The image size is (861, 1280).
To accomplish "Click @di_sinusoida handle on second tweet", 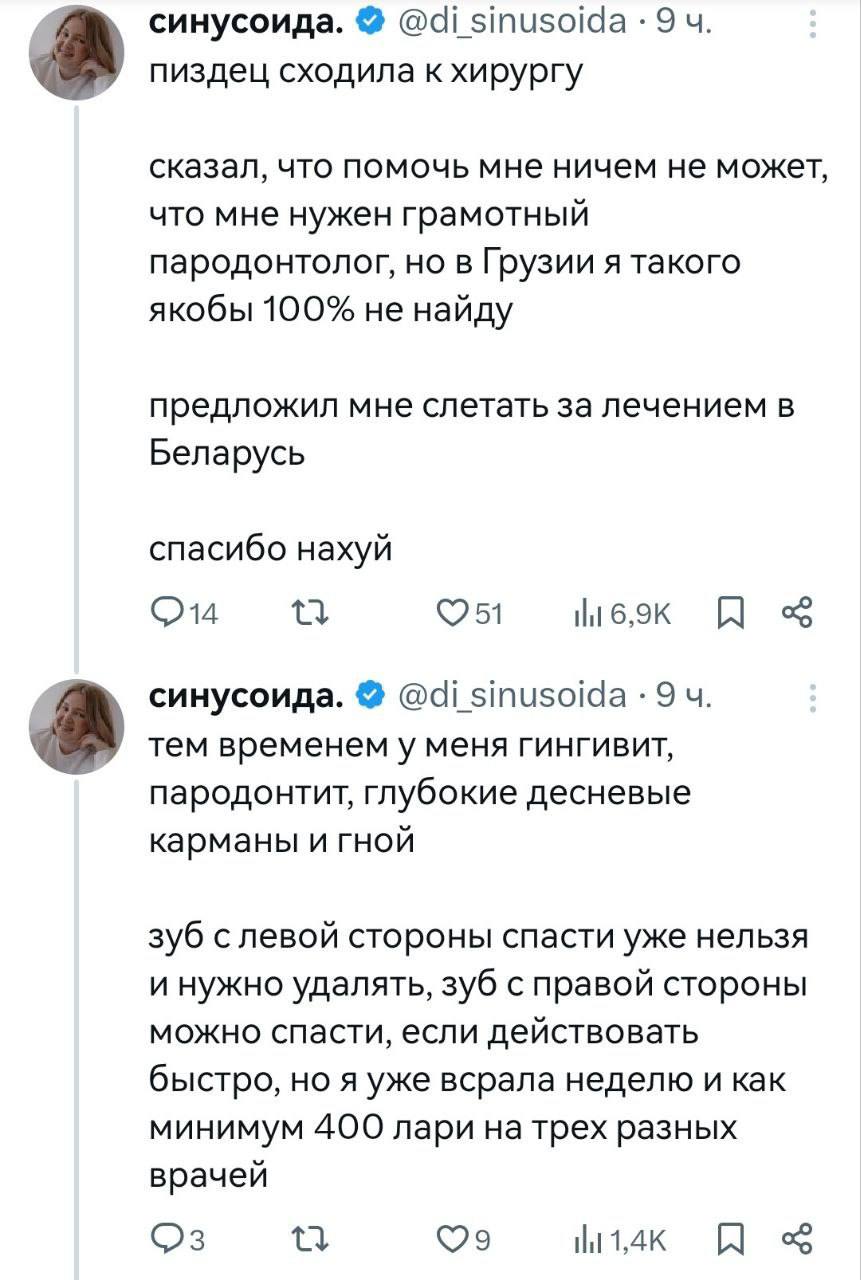I will coord(514,695).
